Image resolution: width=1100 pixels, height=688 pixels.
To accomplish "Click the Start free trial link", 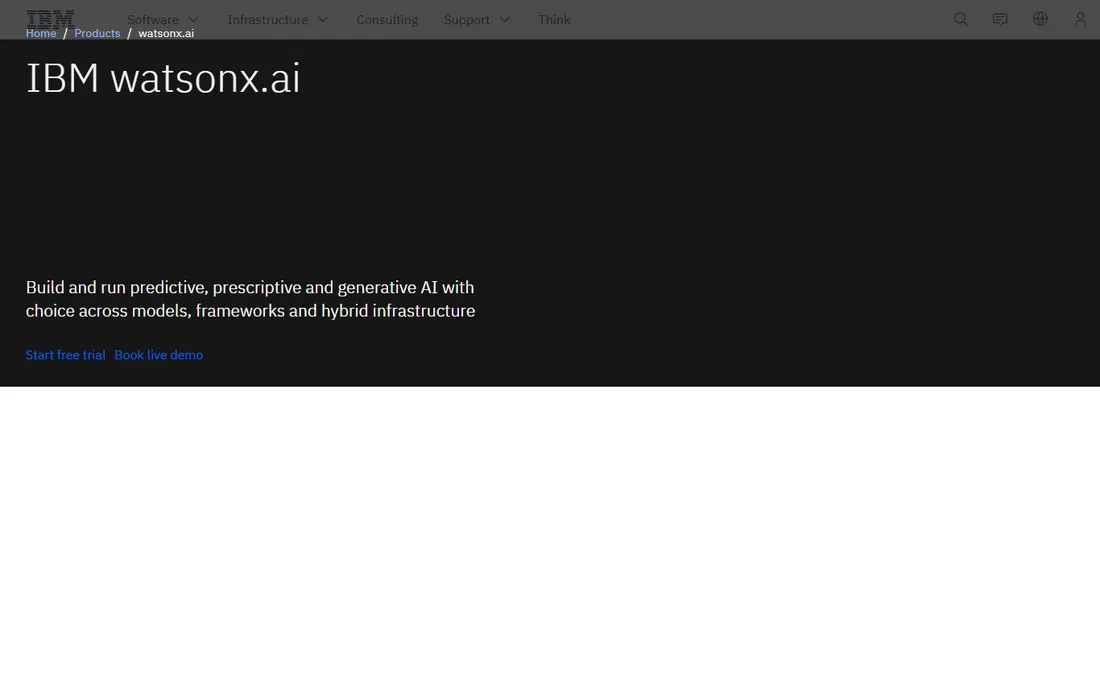I will [65, 355].
